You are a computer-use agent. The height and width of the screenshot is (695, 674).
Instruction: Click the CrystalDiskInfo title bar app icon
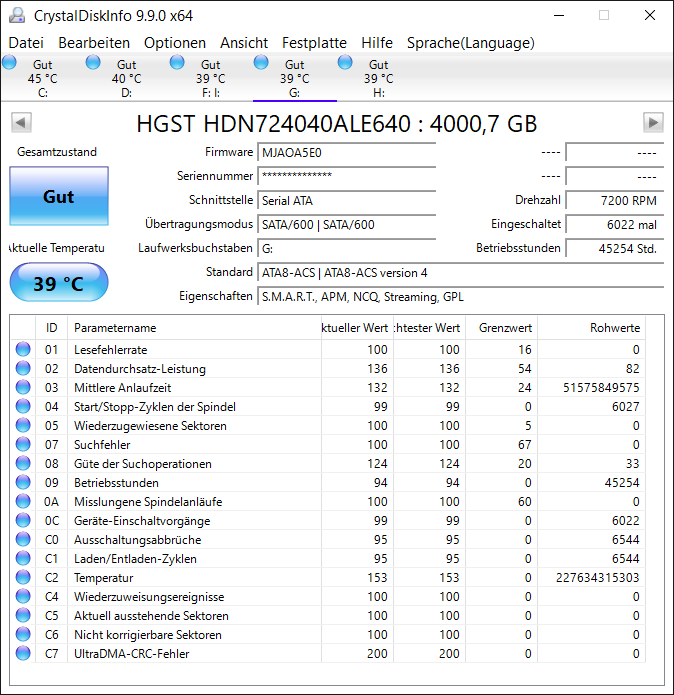(x=17, y=16)
